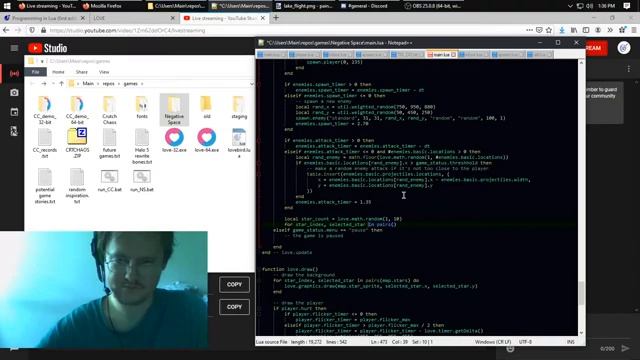Screen dimensions: 640x360
Task: Open Explorer File menu
Action: pyautogui.click(x=36, y=72)
